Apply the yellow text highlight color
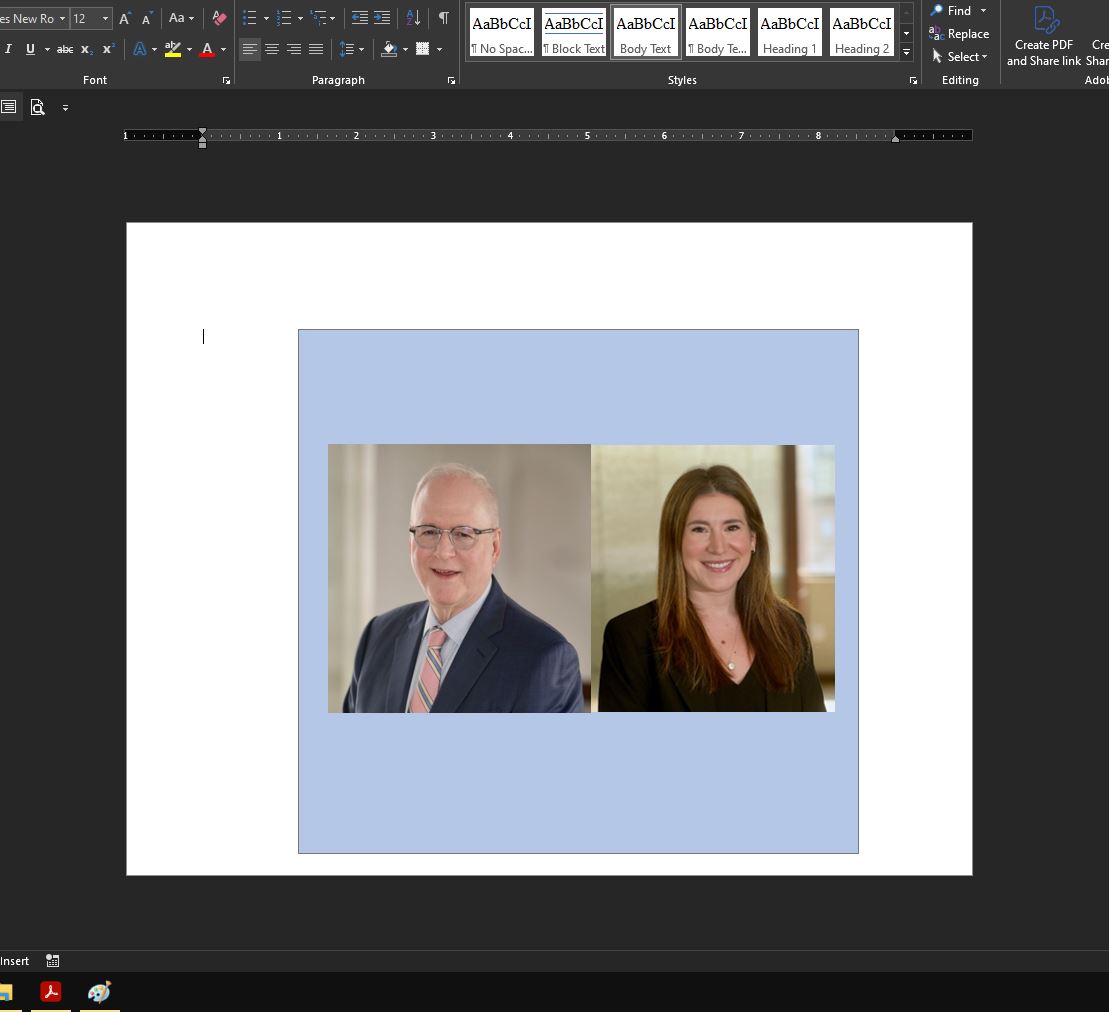 (x=173, y=49)
